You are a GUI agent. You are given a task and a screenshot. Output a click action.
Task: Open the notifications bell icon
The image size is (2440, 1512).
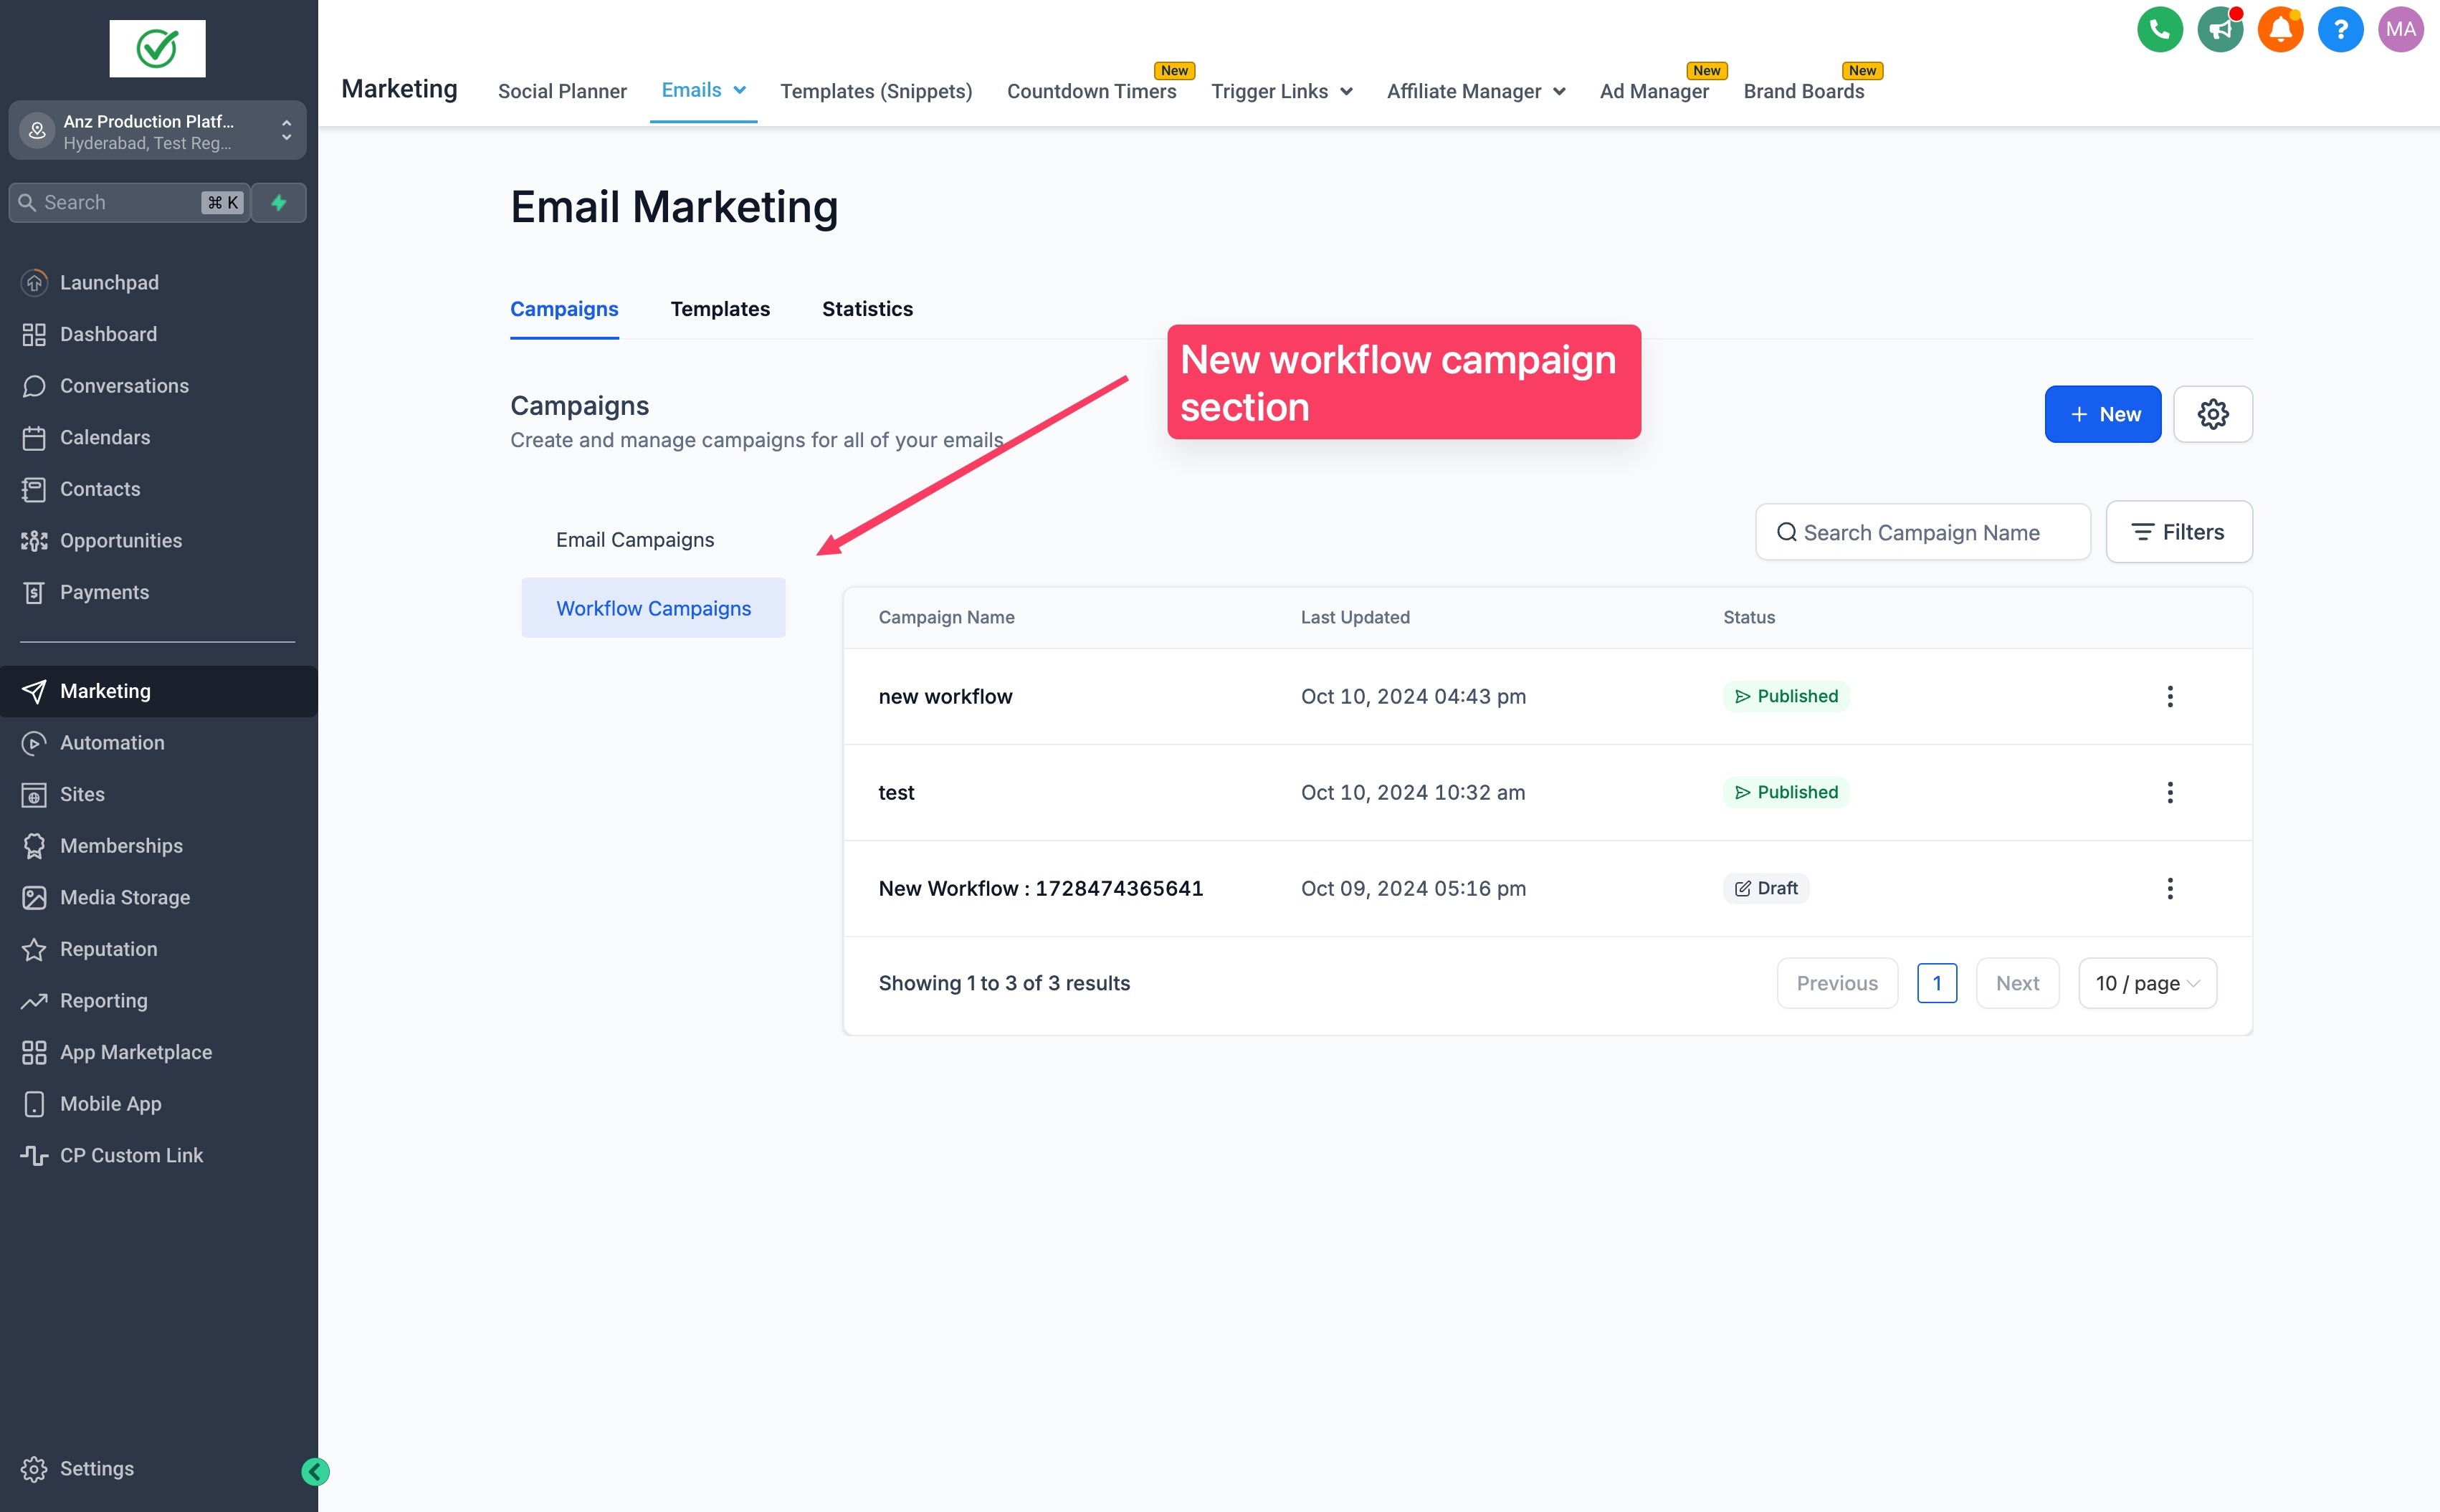click(2280, 29)
